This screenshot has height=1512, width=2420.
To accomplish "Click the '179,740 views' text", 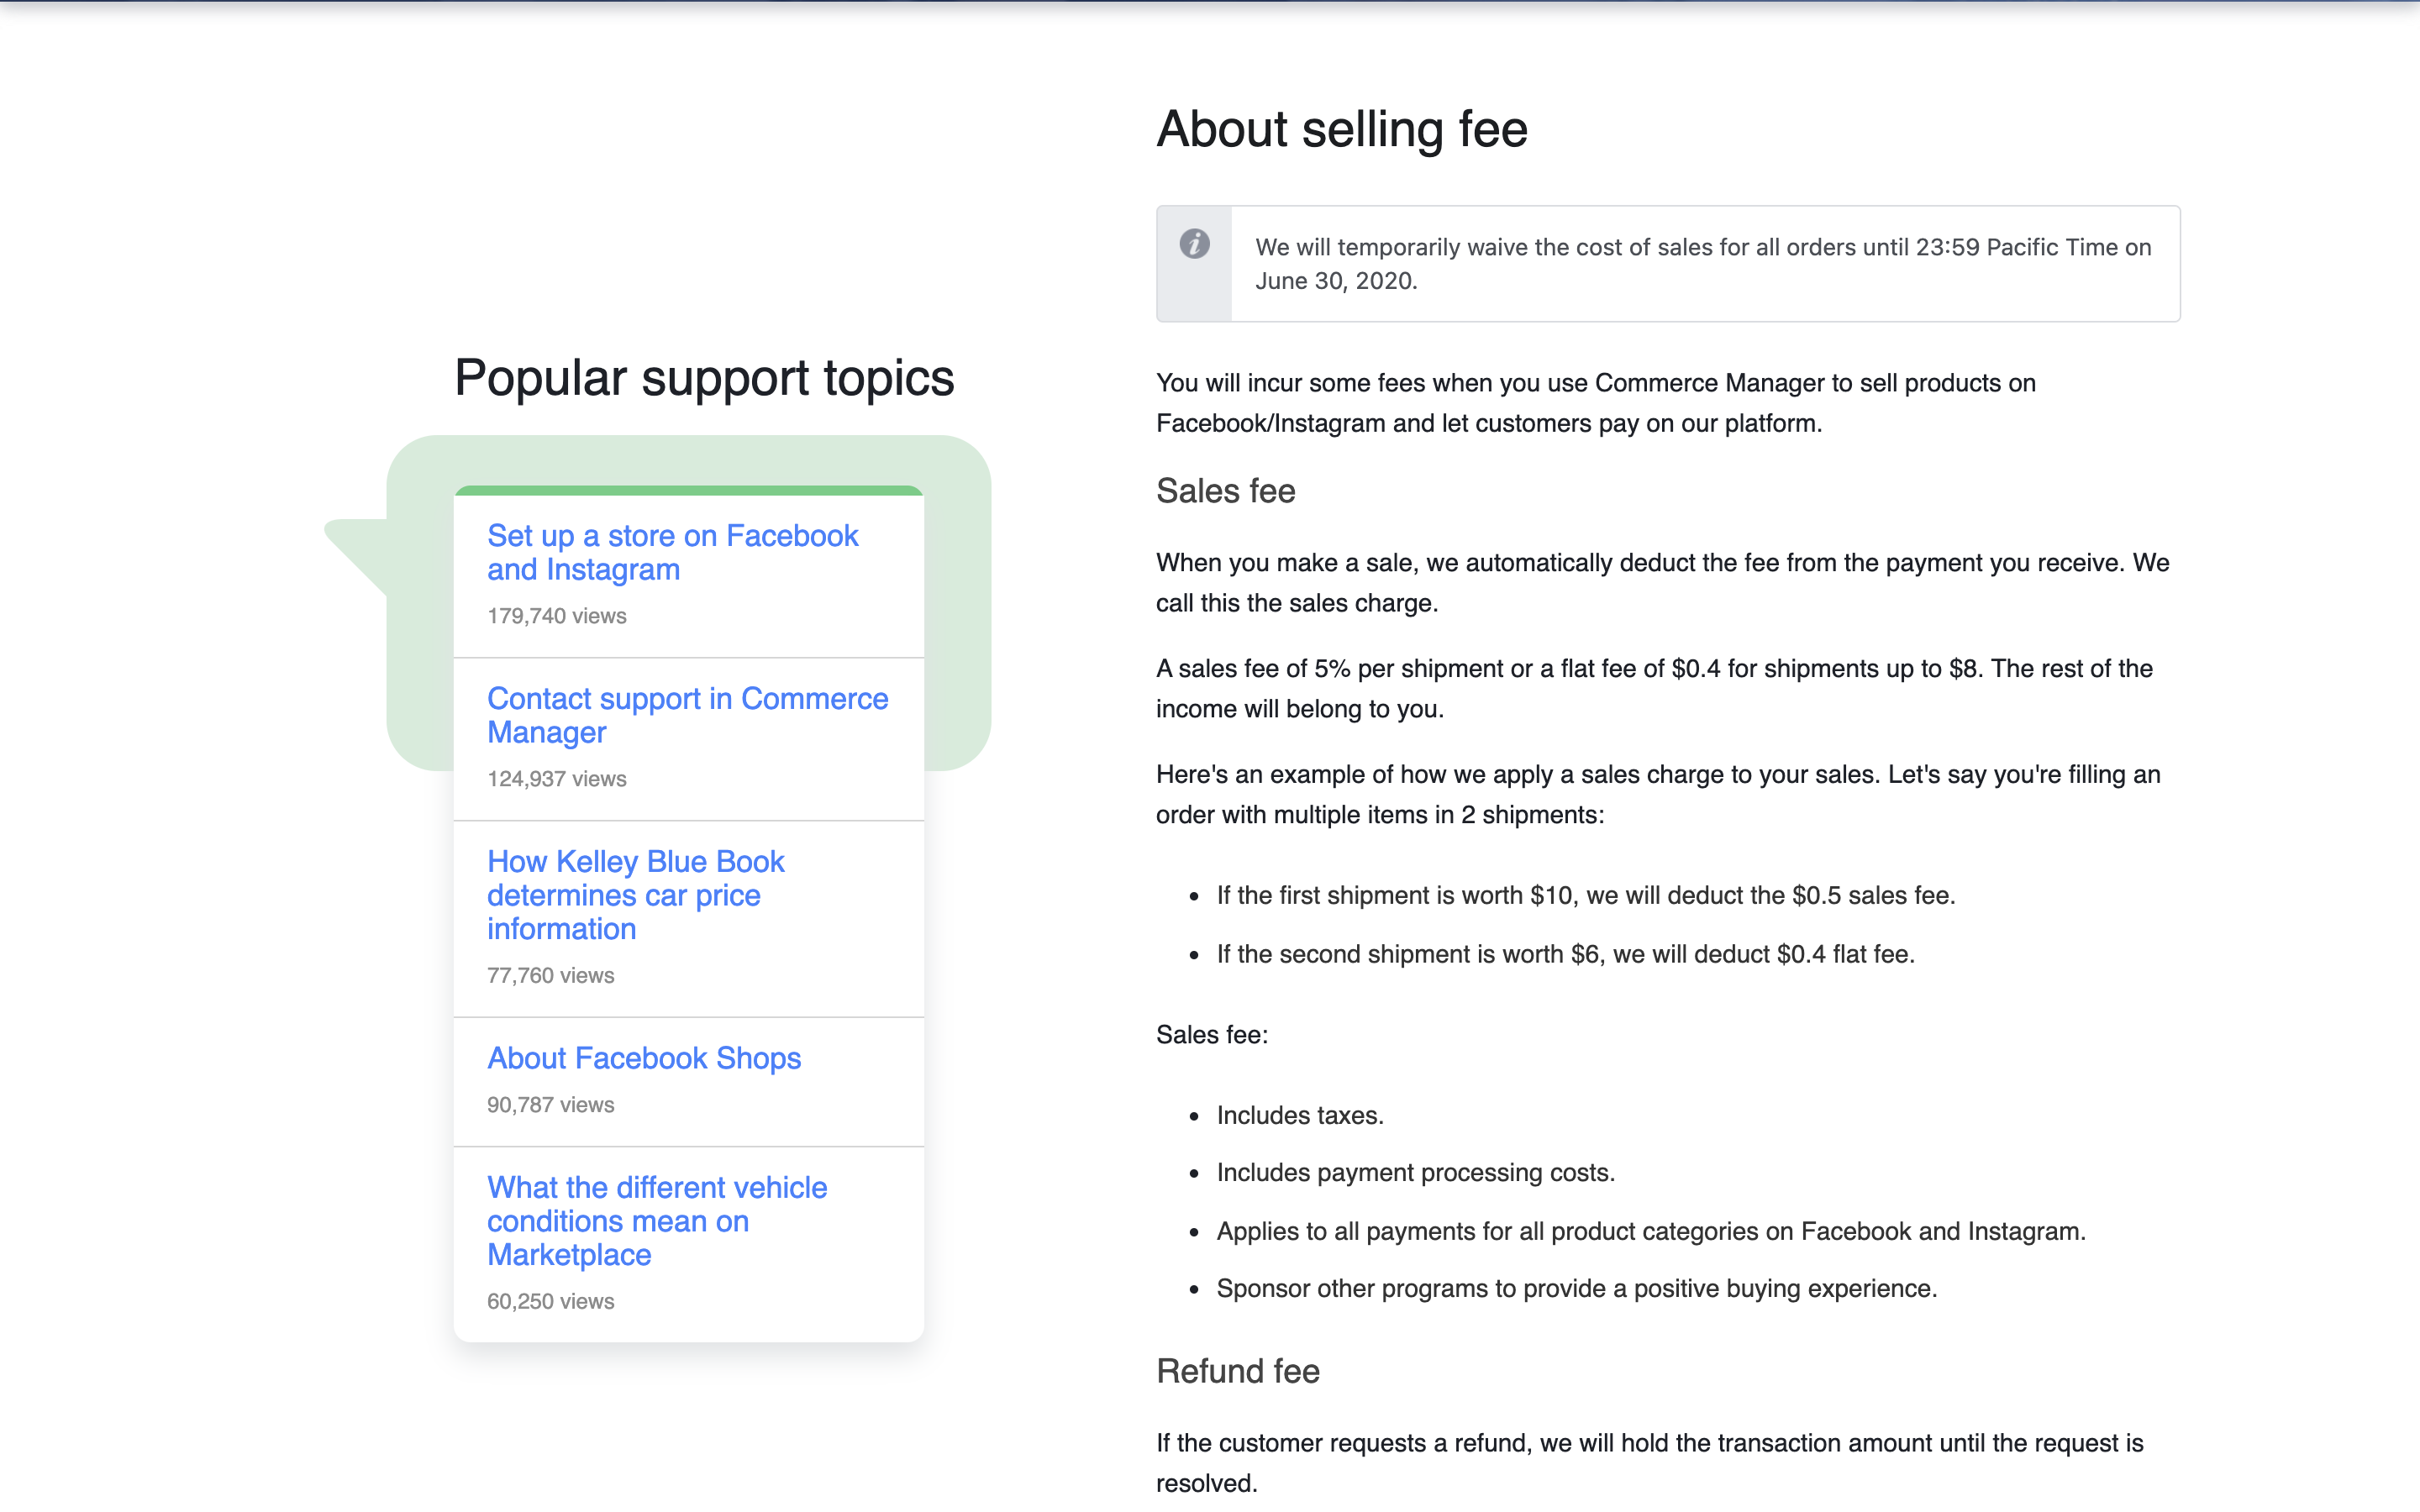I will click(x=557, y=616).
